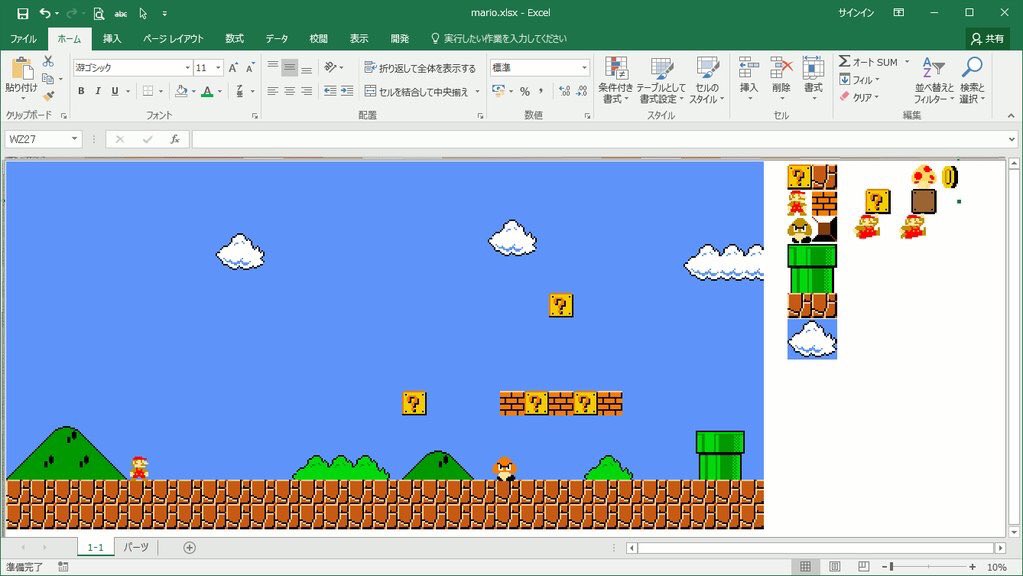Toggle underline formatting
The height and width of the screenshot is (576, 1023).
(x=115, y=91)
